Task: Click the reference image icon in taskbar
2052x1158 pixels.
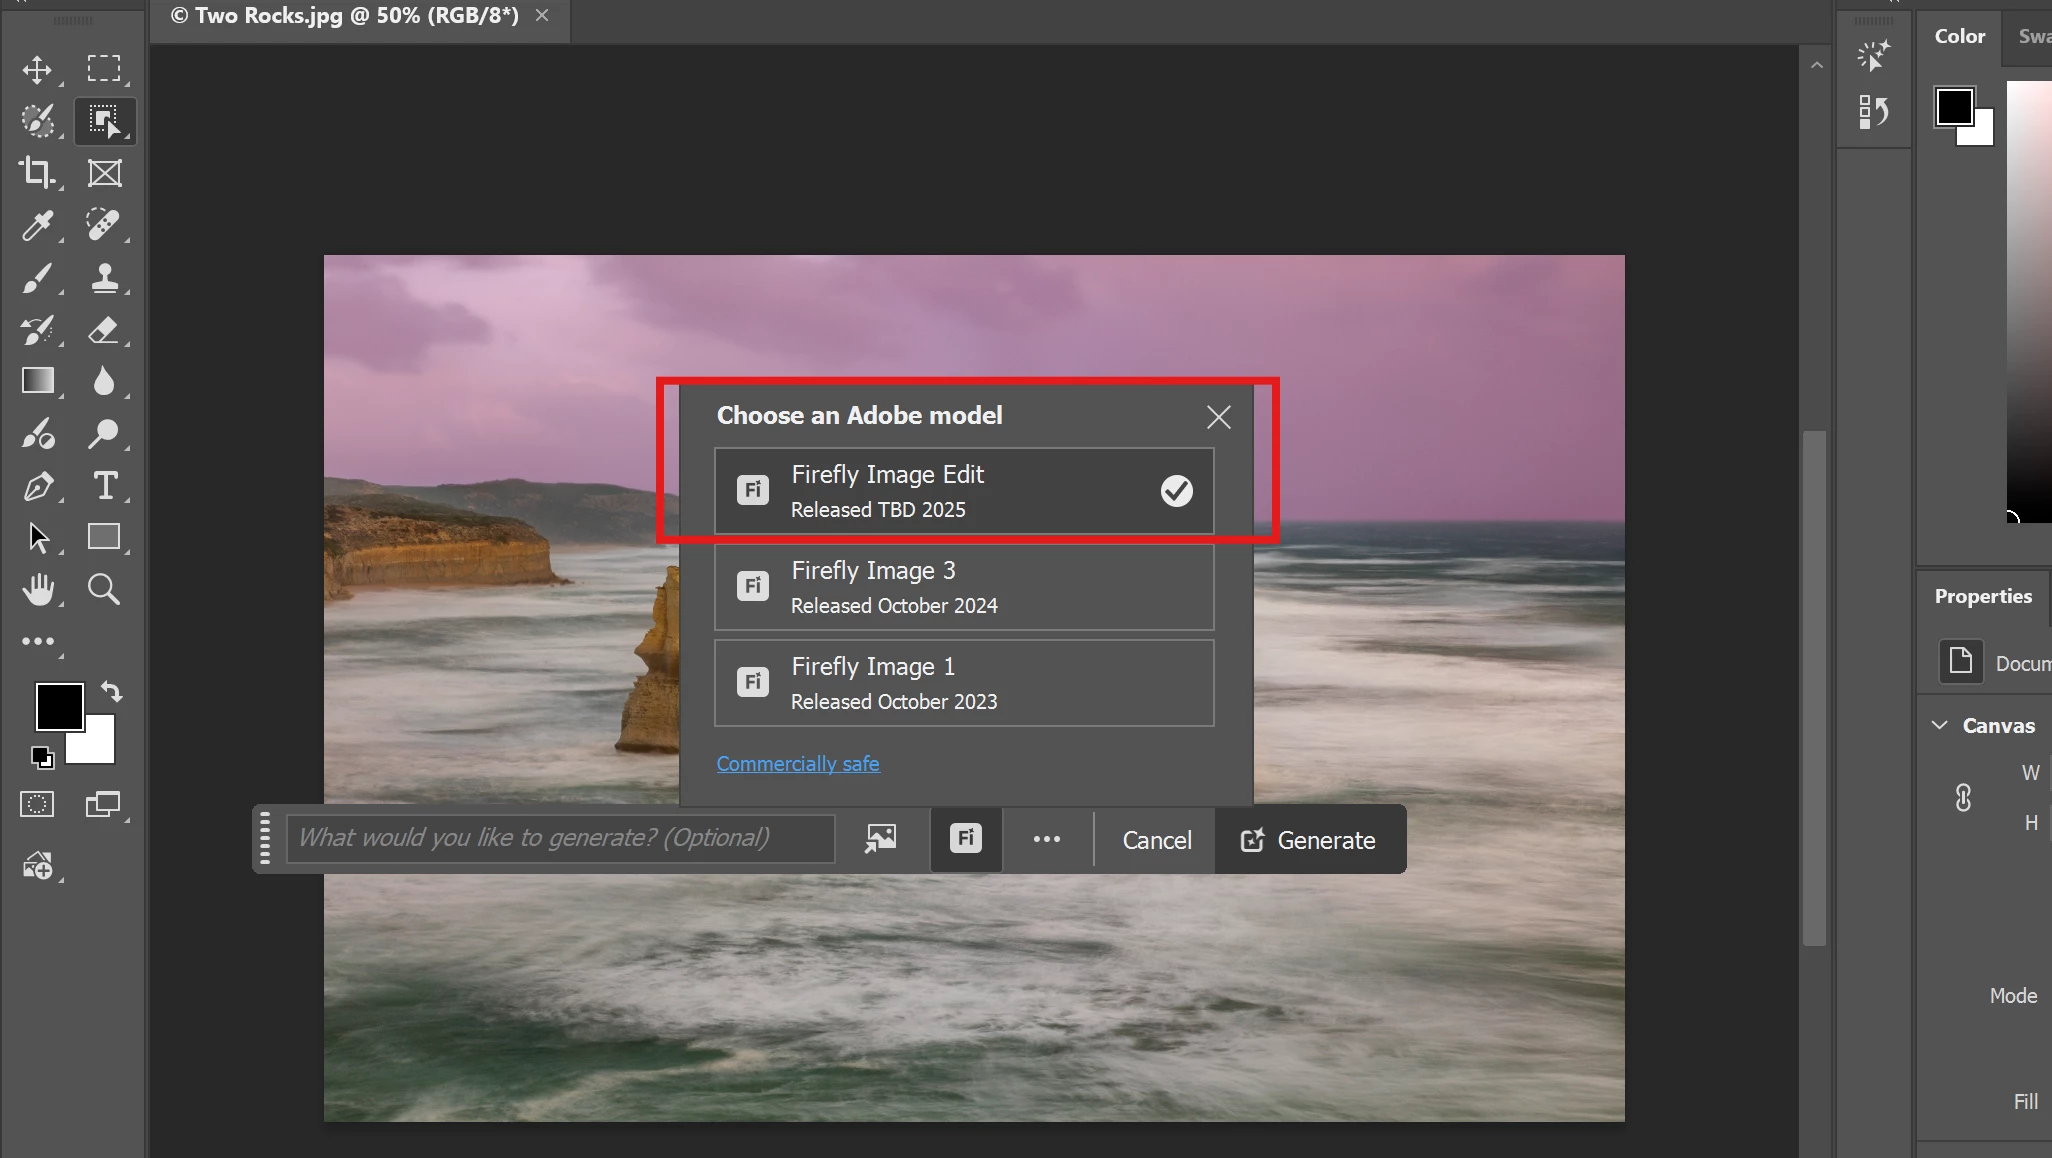Action: tap(880, 839)
